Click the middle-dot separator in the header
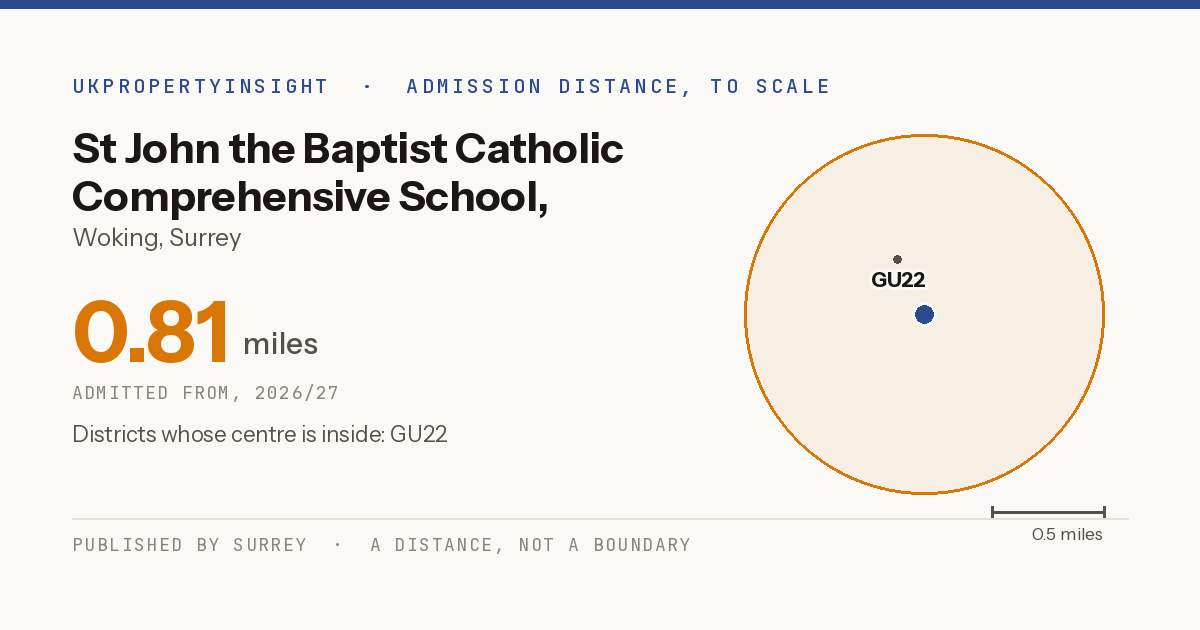Screen dimensions: 1200x630 point(367,87)
